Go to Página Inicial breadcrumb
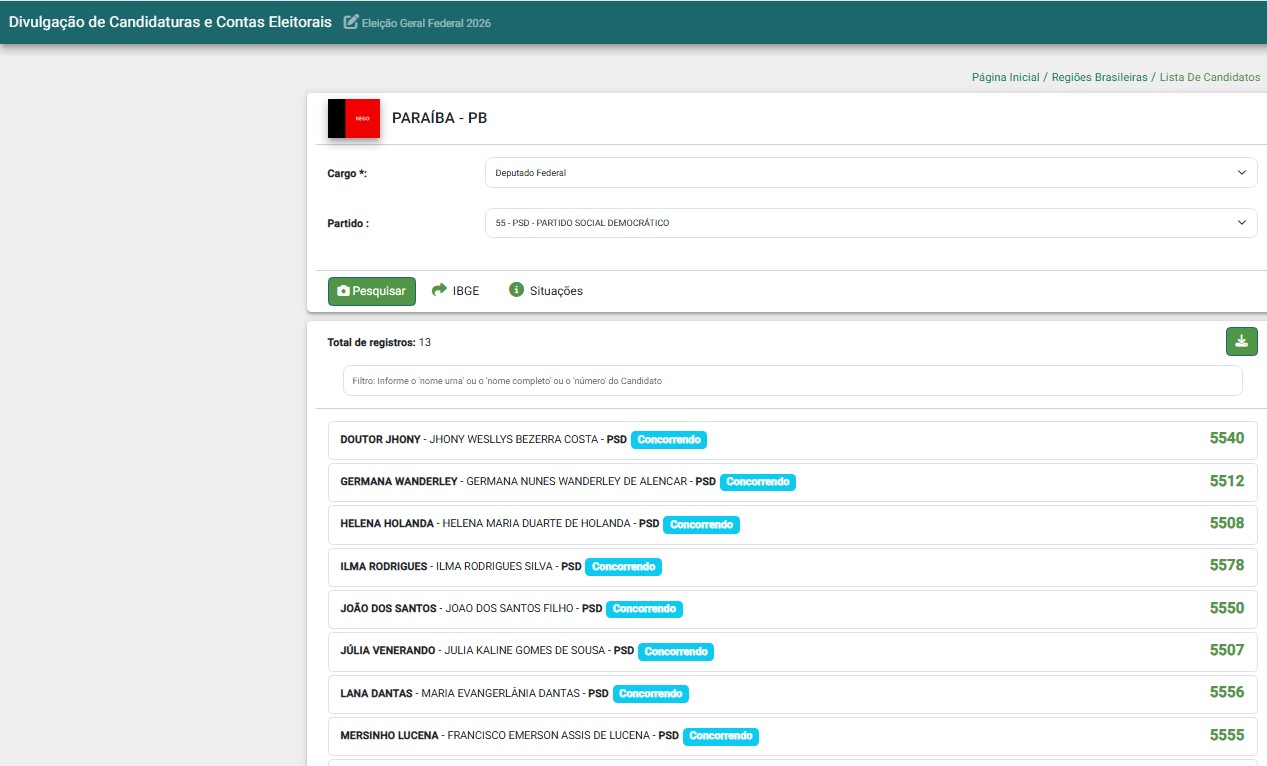This screenshot has width=1267, height=766. pyautogui.click(x=1006, y=77)
